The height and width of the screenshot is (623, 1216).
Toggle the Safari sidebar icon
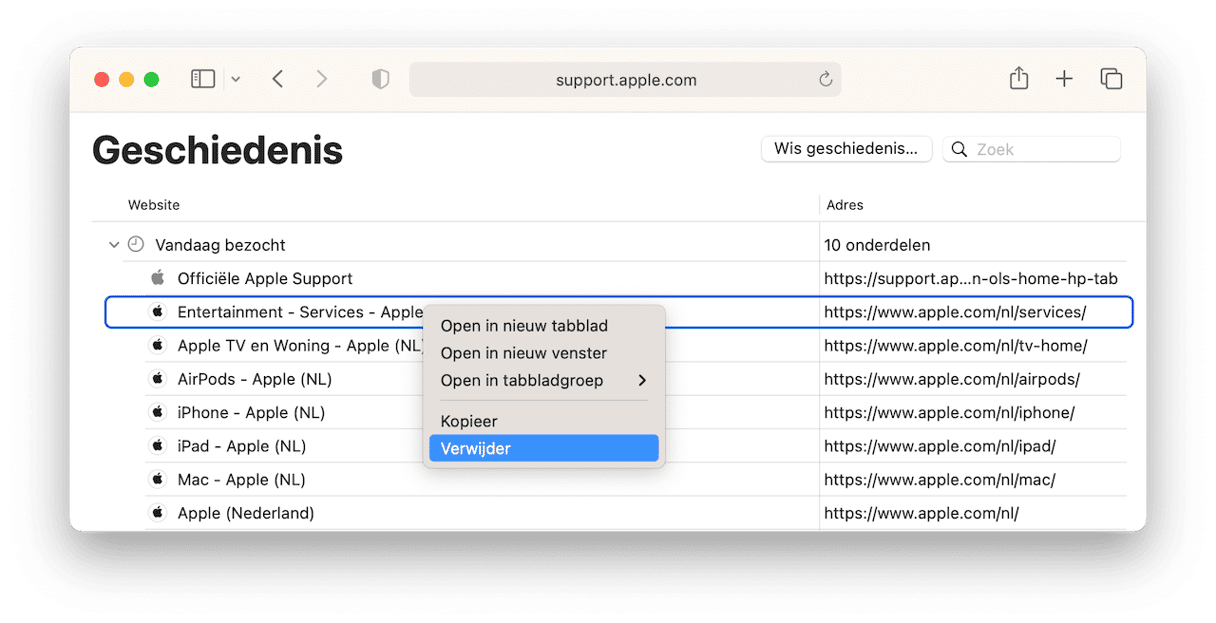pyautogui.click(x=203, y=79)
